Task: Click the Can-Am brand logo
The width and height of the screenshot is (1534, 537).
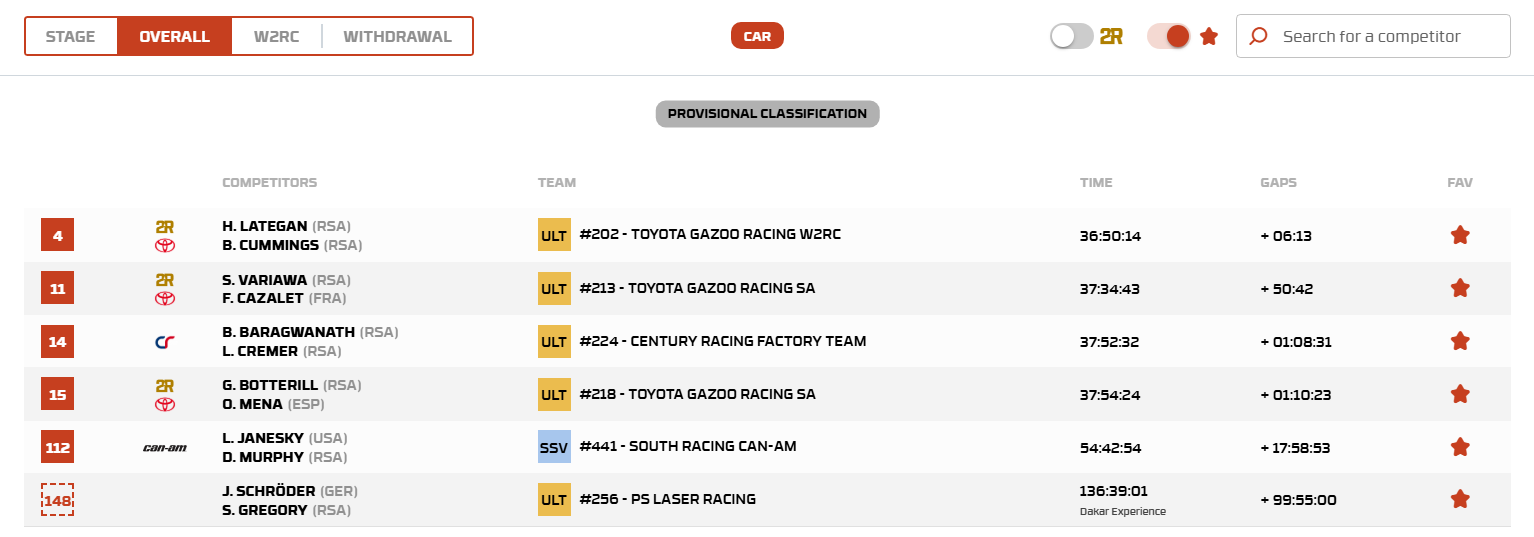Action: coord(165,448)
